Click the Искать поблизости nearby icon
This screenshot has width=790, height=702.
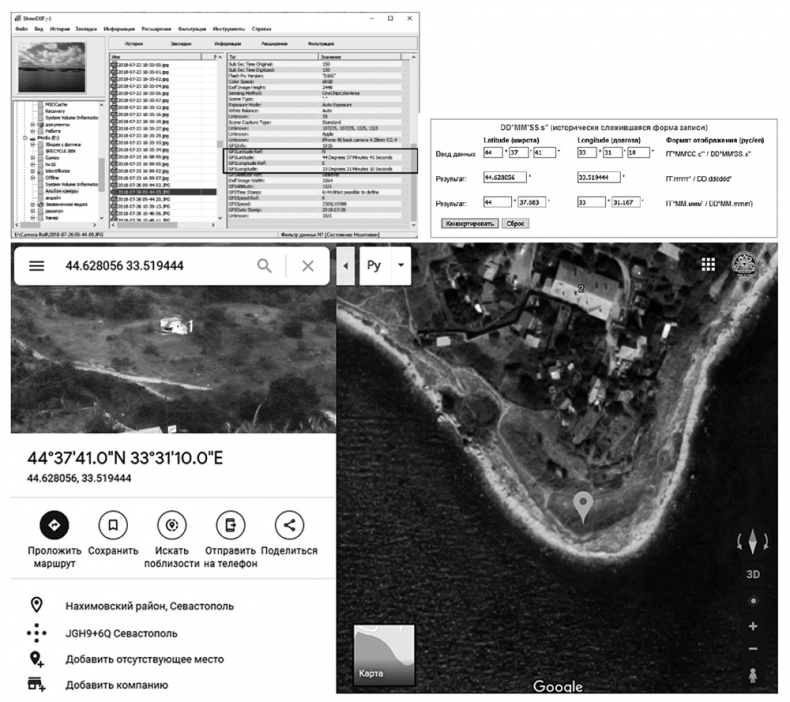172,524
